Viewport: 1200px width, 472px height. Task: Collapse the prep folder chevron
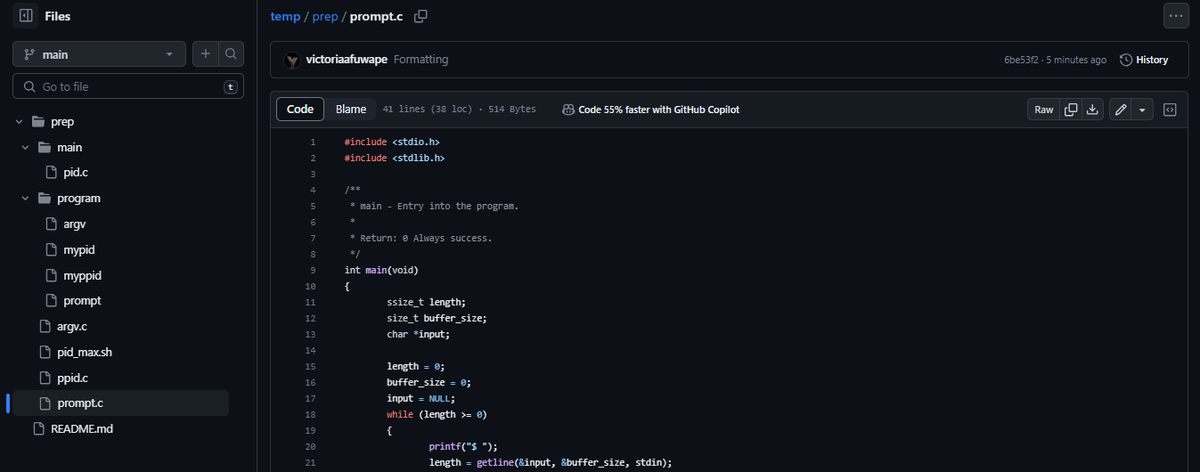[19, 122]
